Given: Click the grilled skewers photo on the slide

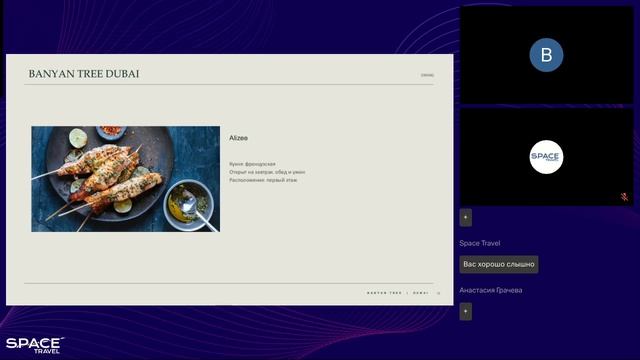Looking at the screenshot, I should pyautogui.click(x=126, y=179).
